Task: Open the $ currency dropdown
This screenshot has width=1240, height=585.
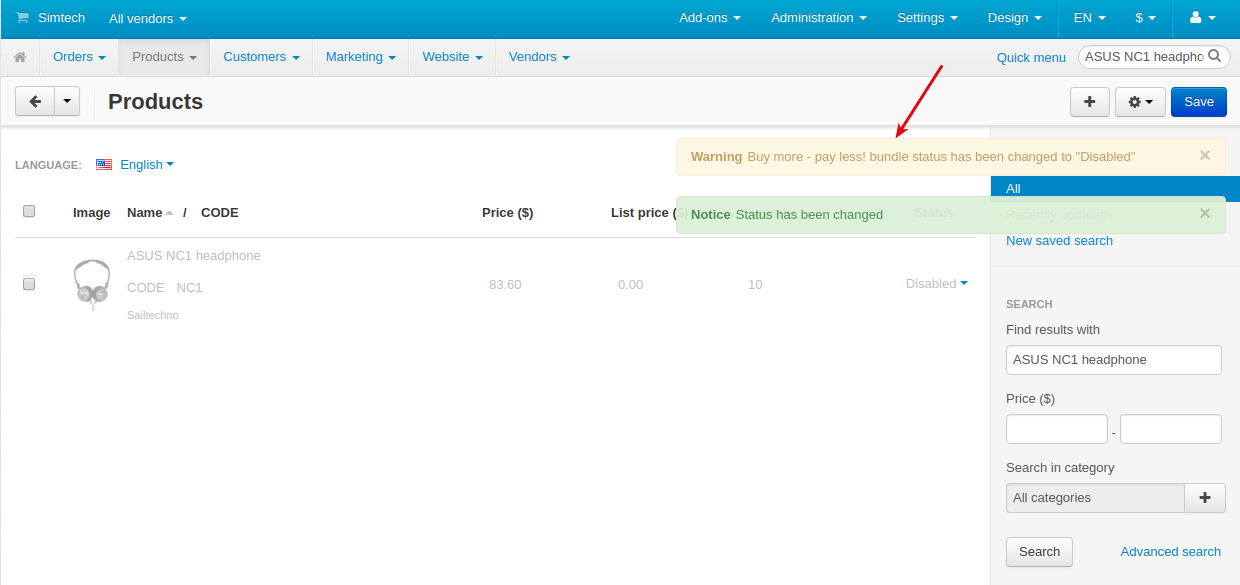Action: pos(1145,18)
